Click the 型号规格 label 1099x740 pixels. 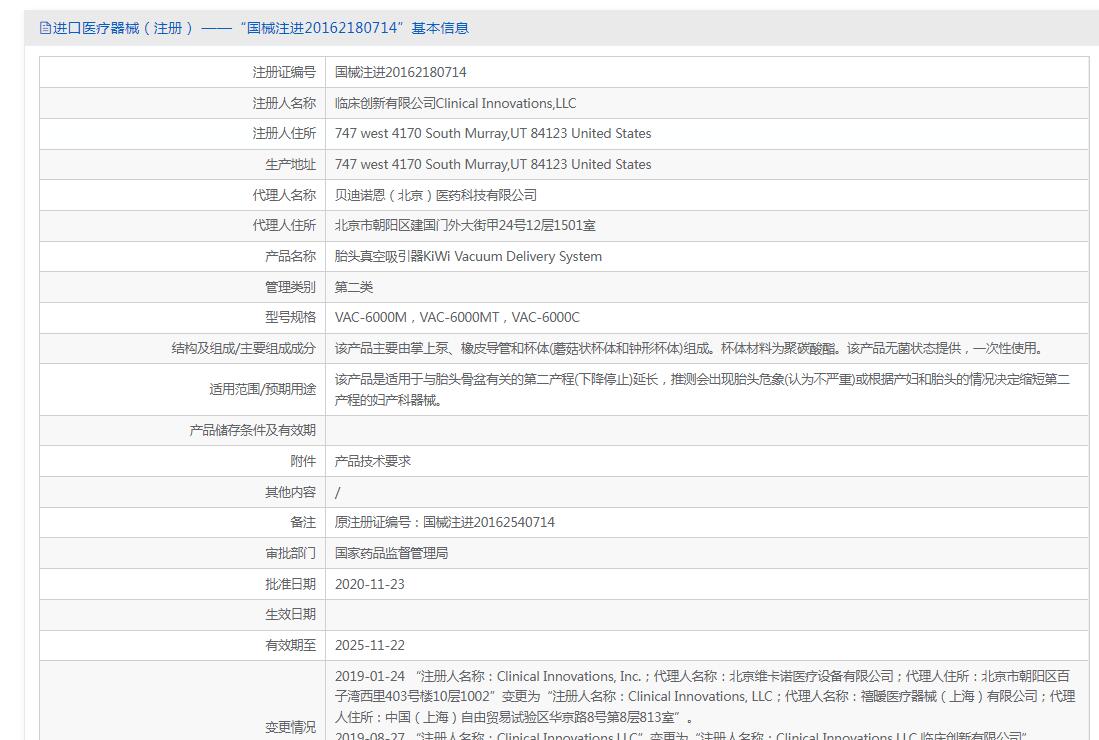tap(290, 317)
